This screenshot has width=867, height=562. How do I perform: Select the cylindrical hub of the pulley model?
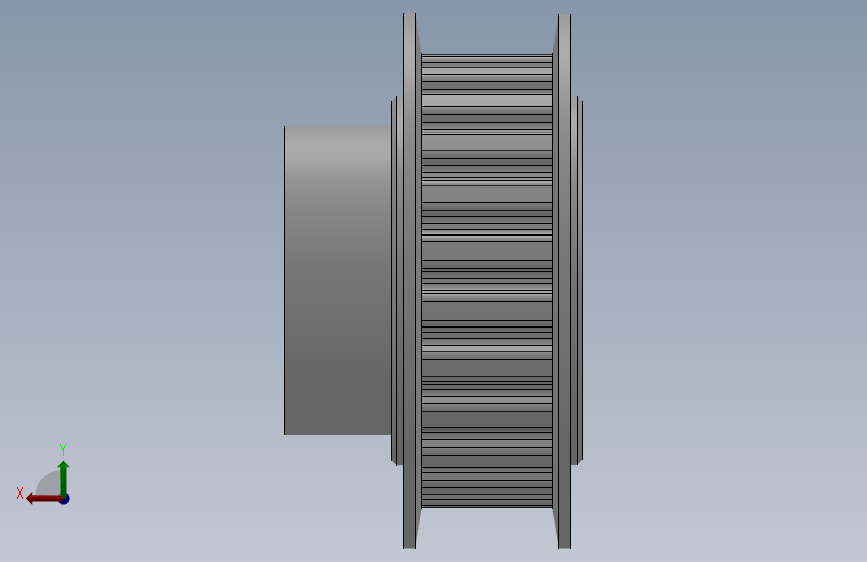tap(338, 280)
